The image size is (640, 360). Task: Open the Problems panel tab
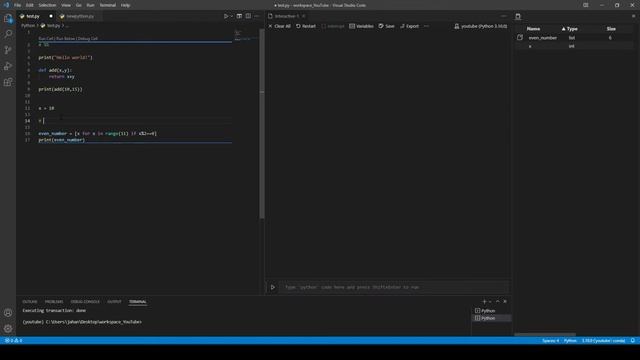tap(54, 302)
